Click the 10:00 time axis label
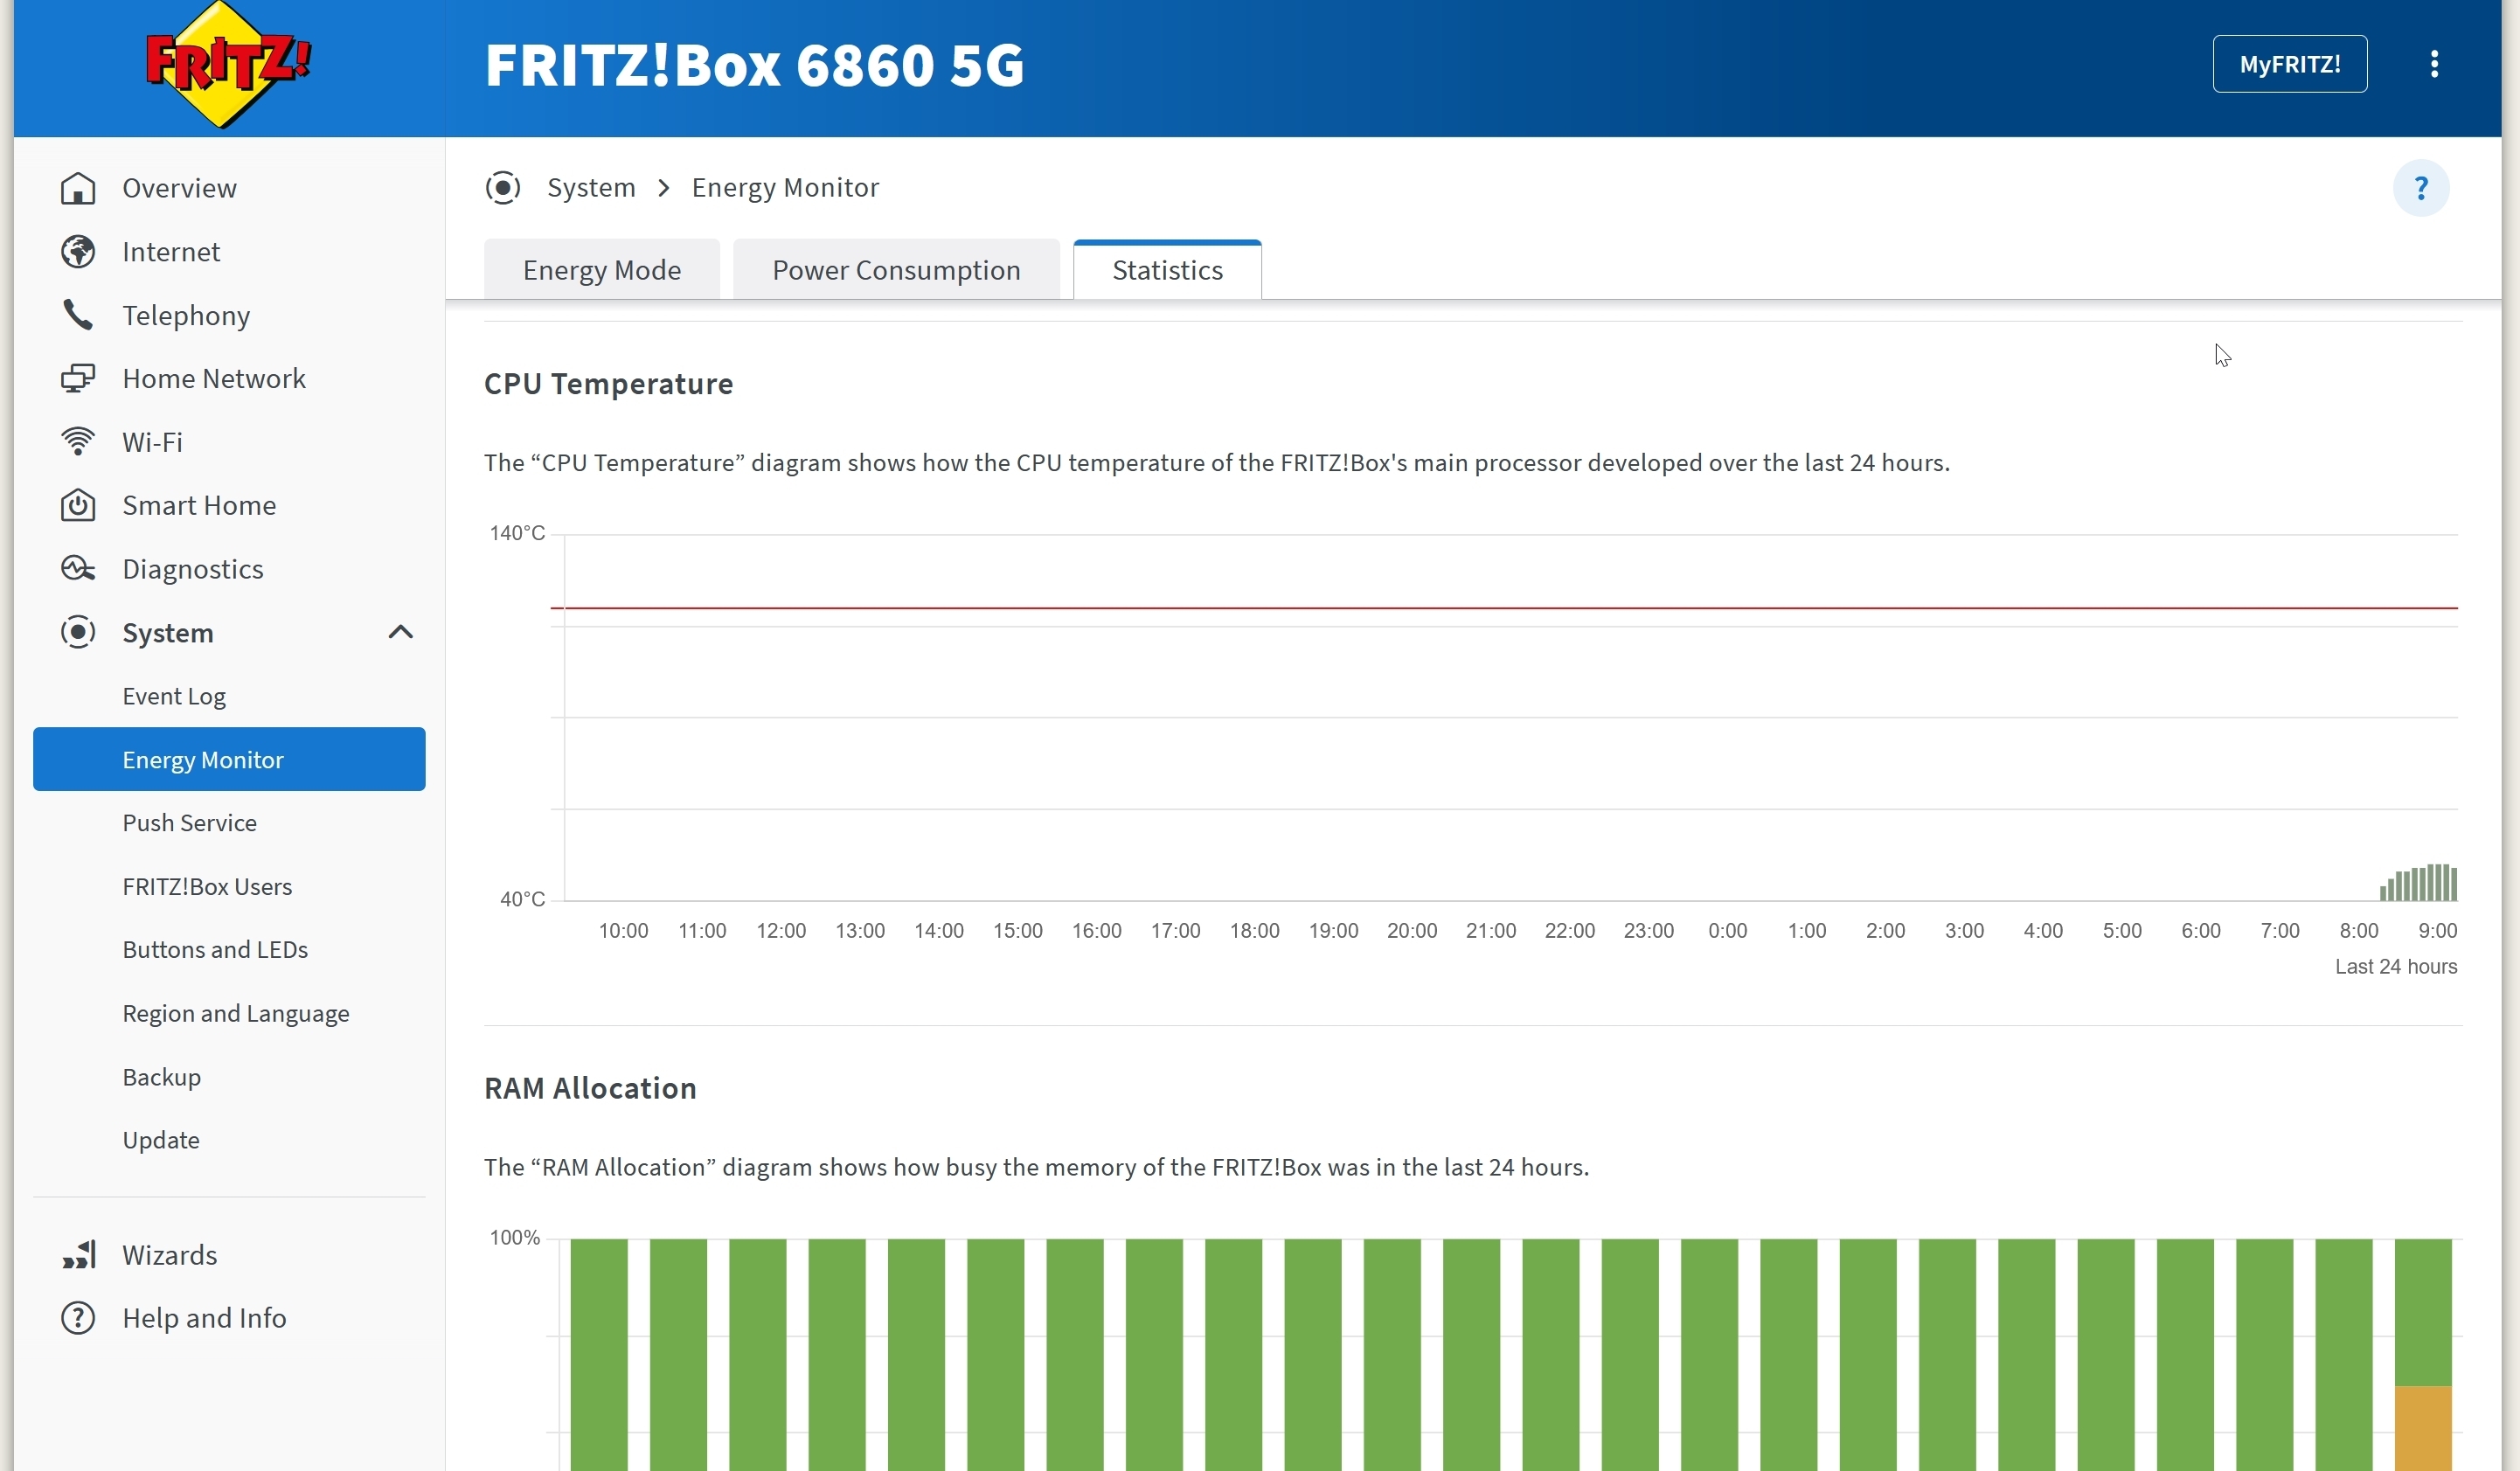 tap(623, 931)
